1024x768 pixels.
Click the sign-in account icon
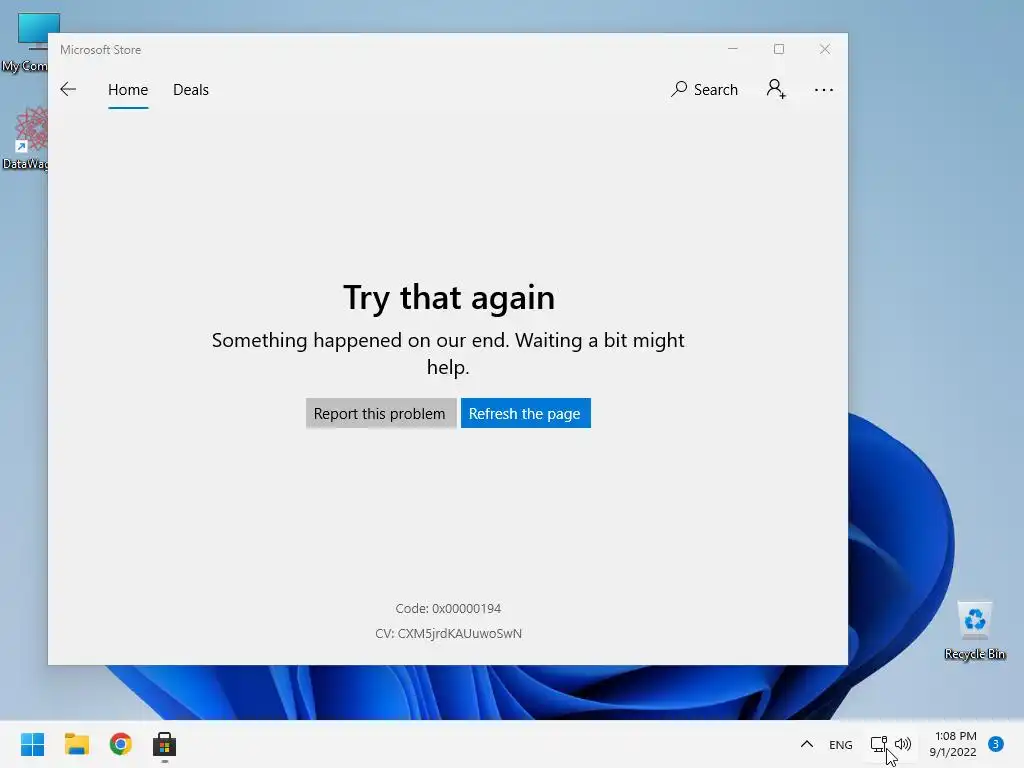click(776, 89)
